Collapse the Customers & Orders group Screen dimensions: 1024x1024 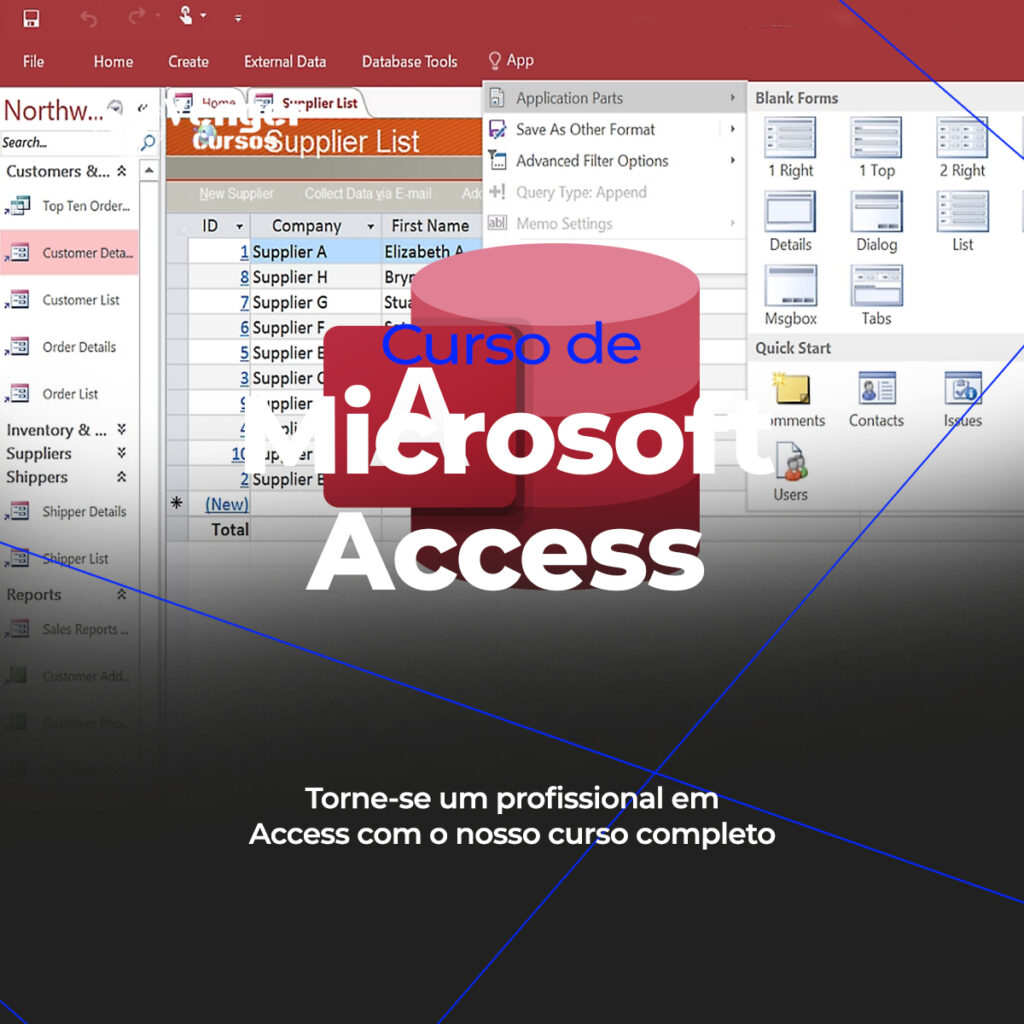(x=121, y=171)
